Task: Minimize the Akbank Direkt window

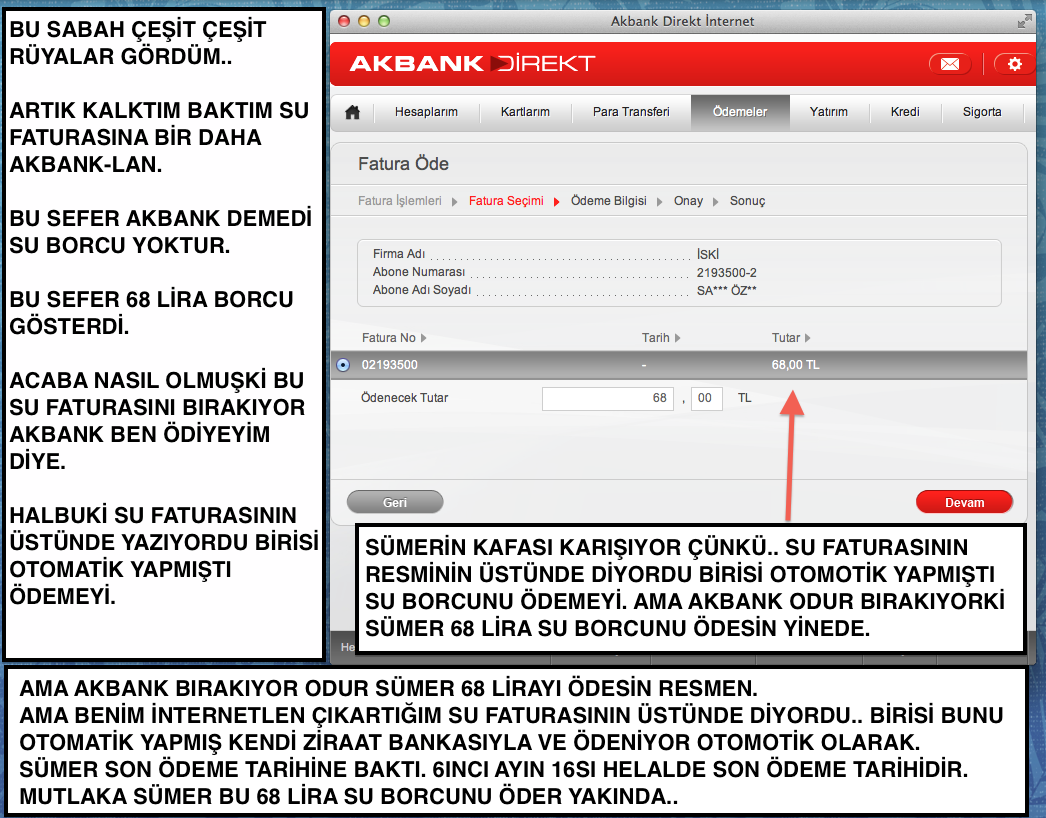Action: pos(364,21)
